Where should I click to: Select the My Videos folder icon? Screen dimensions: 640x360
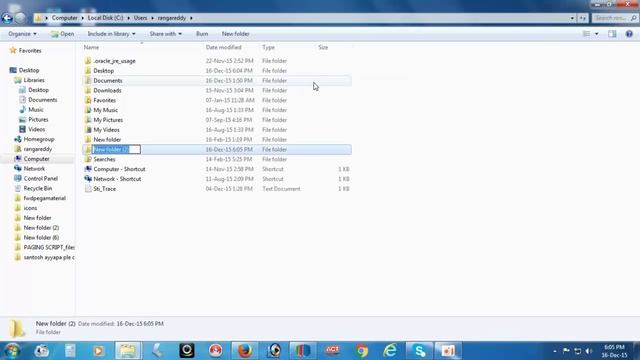click(88, 129)
